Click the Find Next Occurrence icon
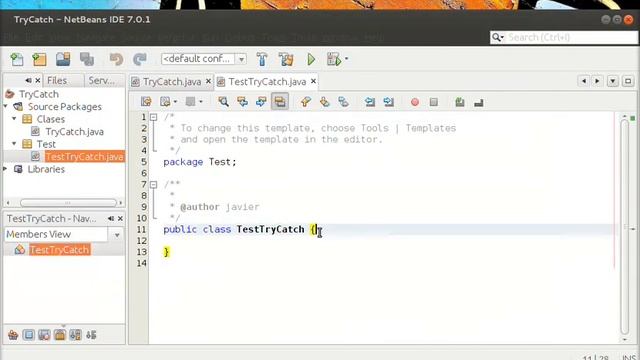The height and width of the screenshot is (360, 640). [x=261, y=102]
